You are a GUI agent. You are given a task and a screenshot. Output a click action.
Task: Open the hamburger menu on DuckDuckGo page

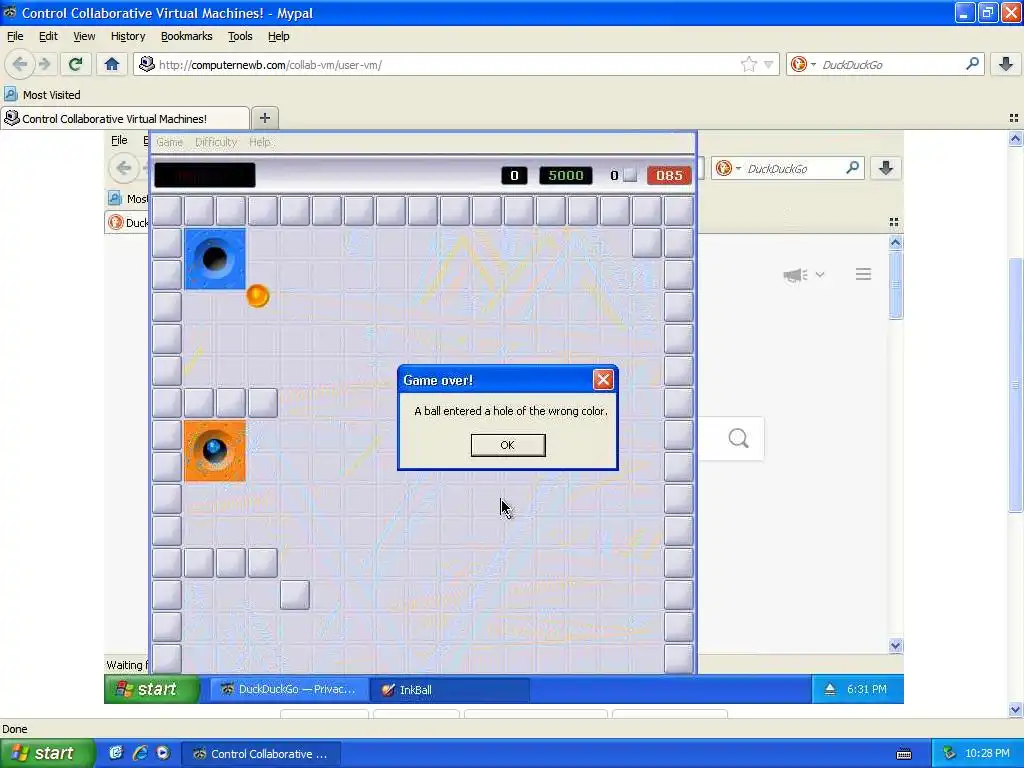coord(863,274)
